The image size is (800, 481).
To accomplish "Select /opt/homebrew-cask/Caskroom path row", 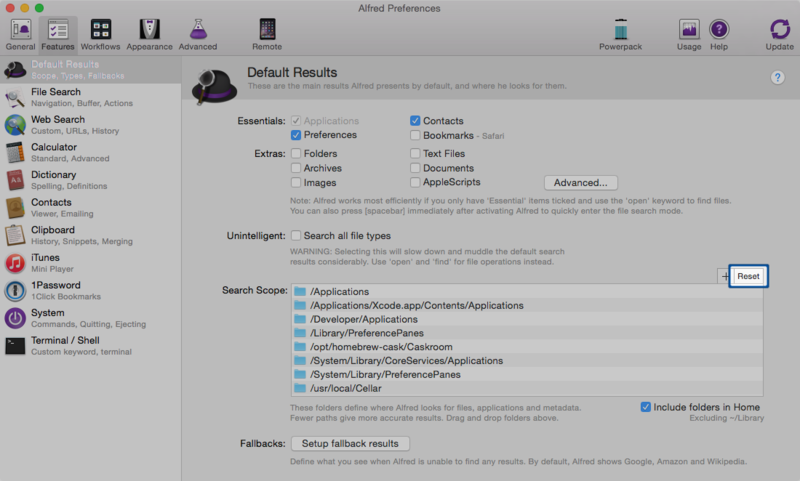I will pyautogui.click(x=527, y=346).
